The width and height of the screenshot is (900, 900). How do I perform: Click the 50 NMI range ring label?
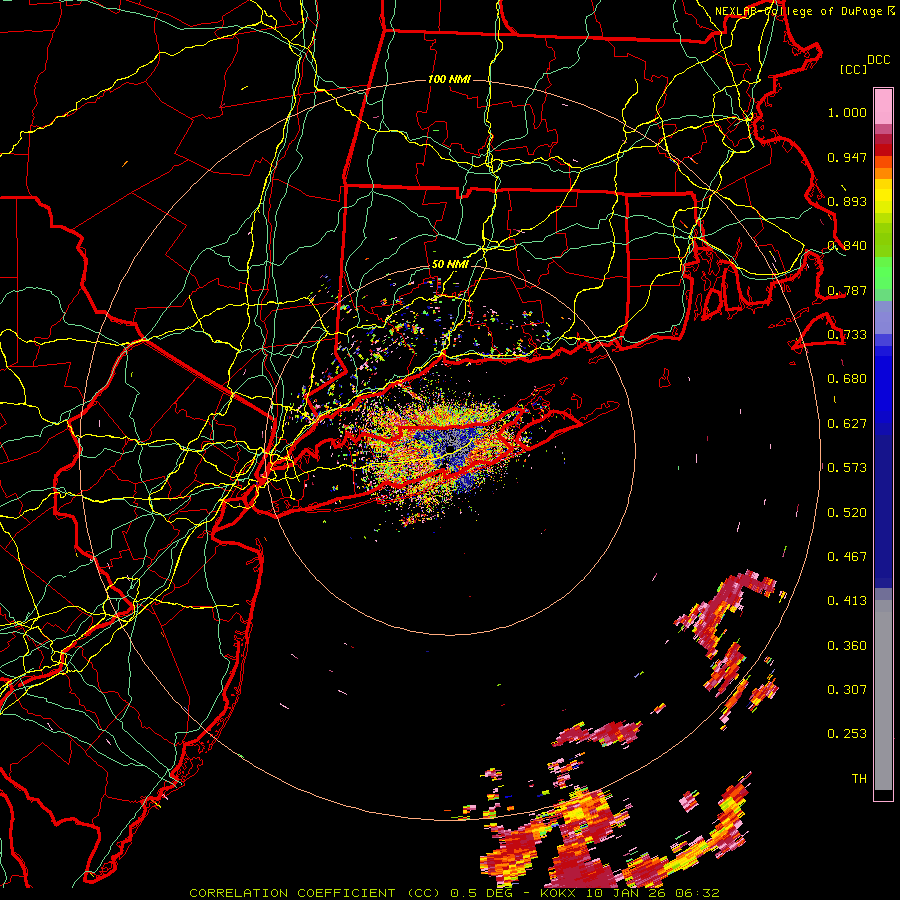449,265
